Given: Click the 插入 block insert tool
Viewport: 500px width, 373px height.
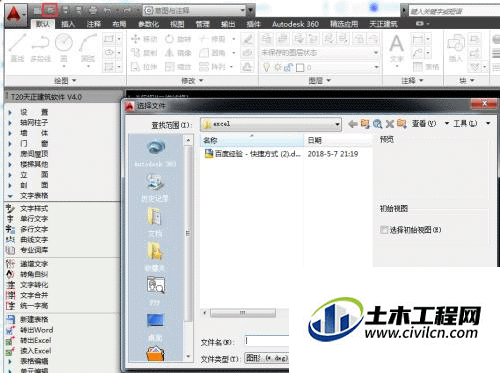Looking at the screenshot, I should pos(456,48).
